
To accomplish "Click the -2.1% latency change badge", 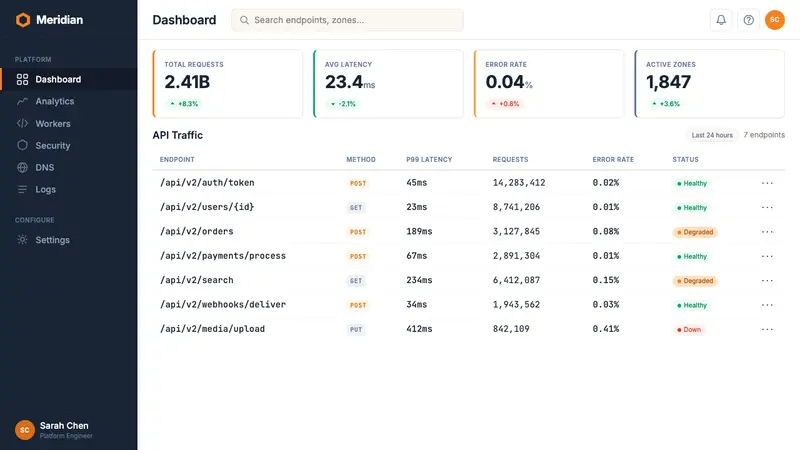I will pos(343,104).
